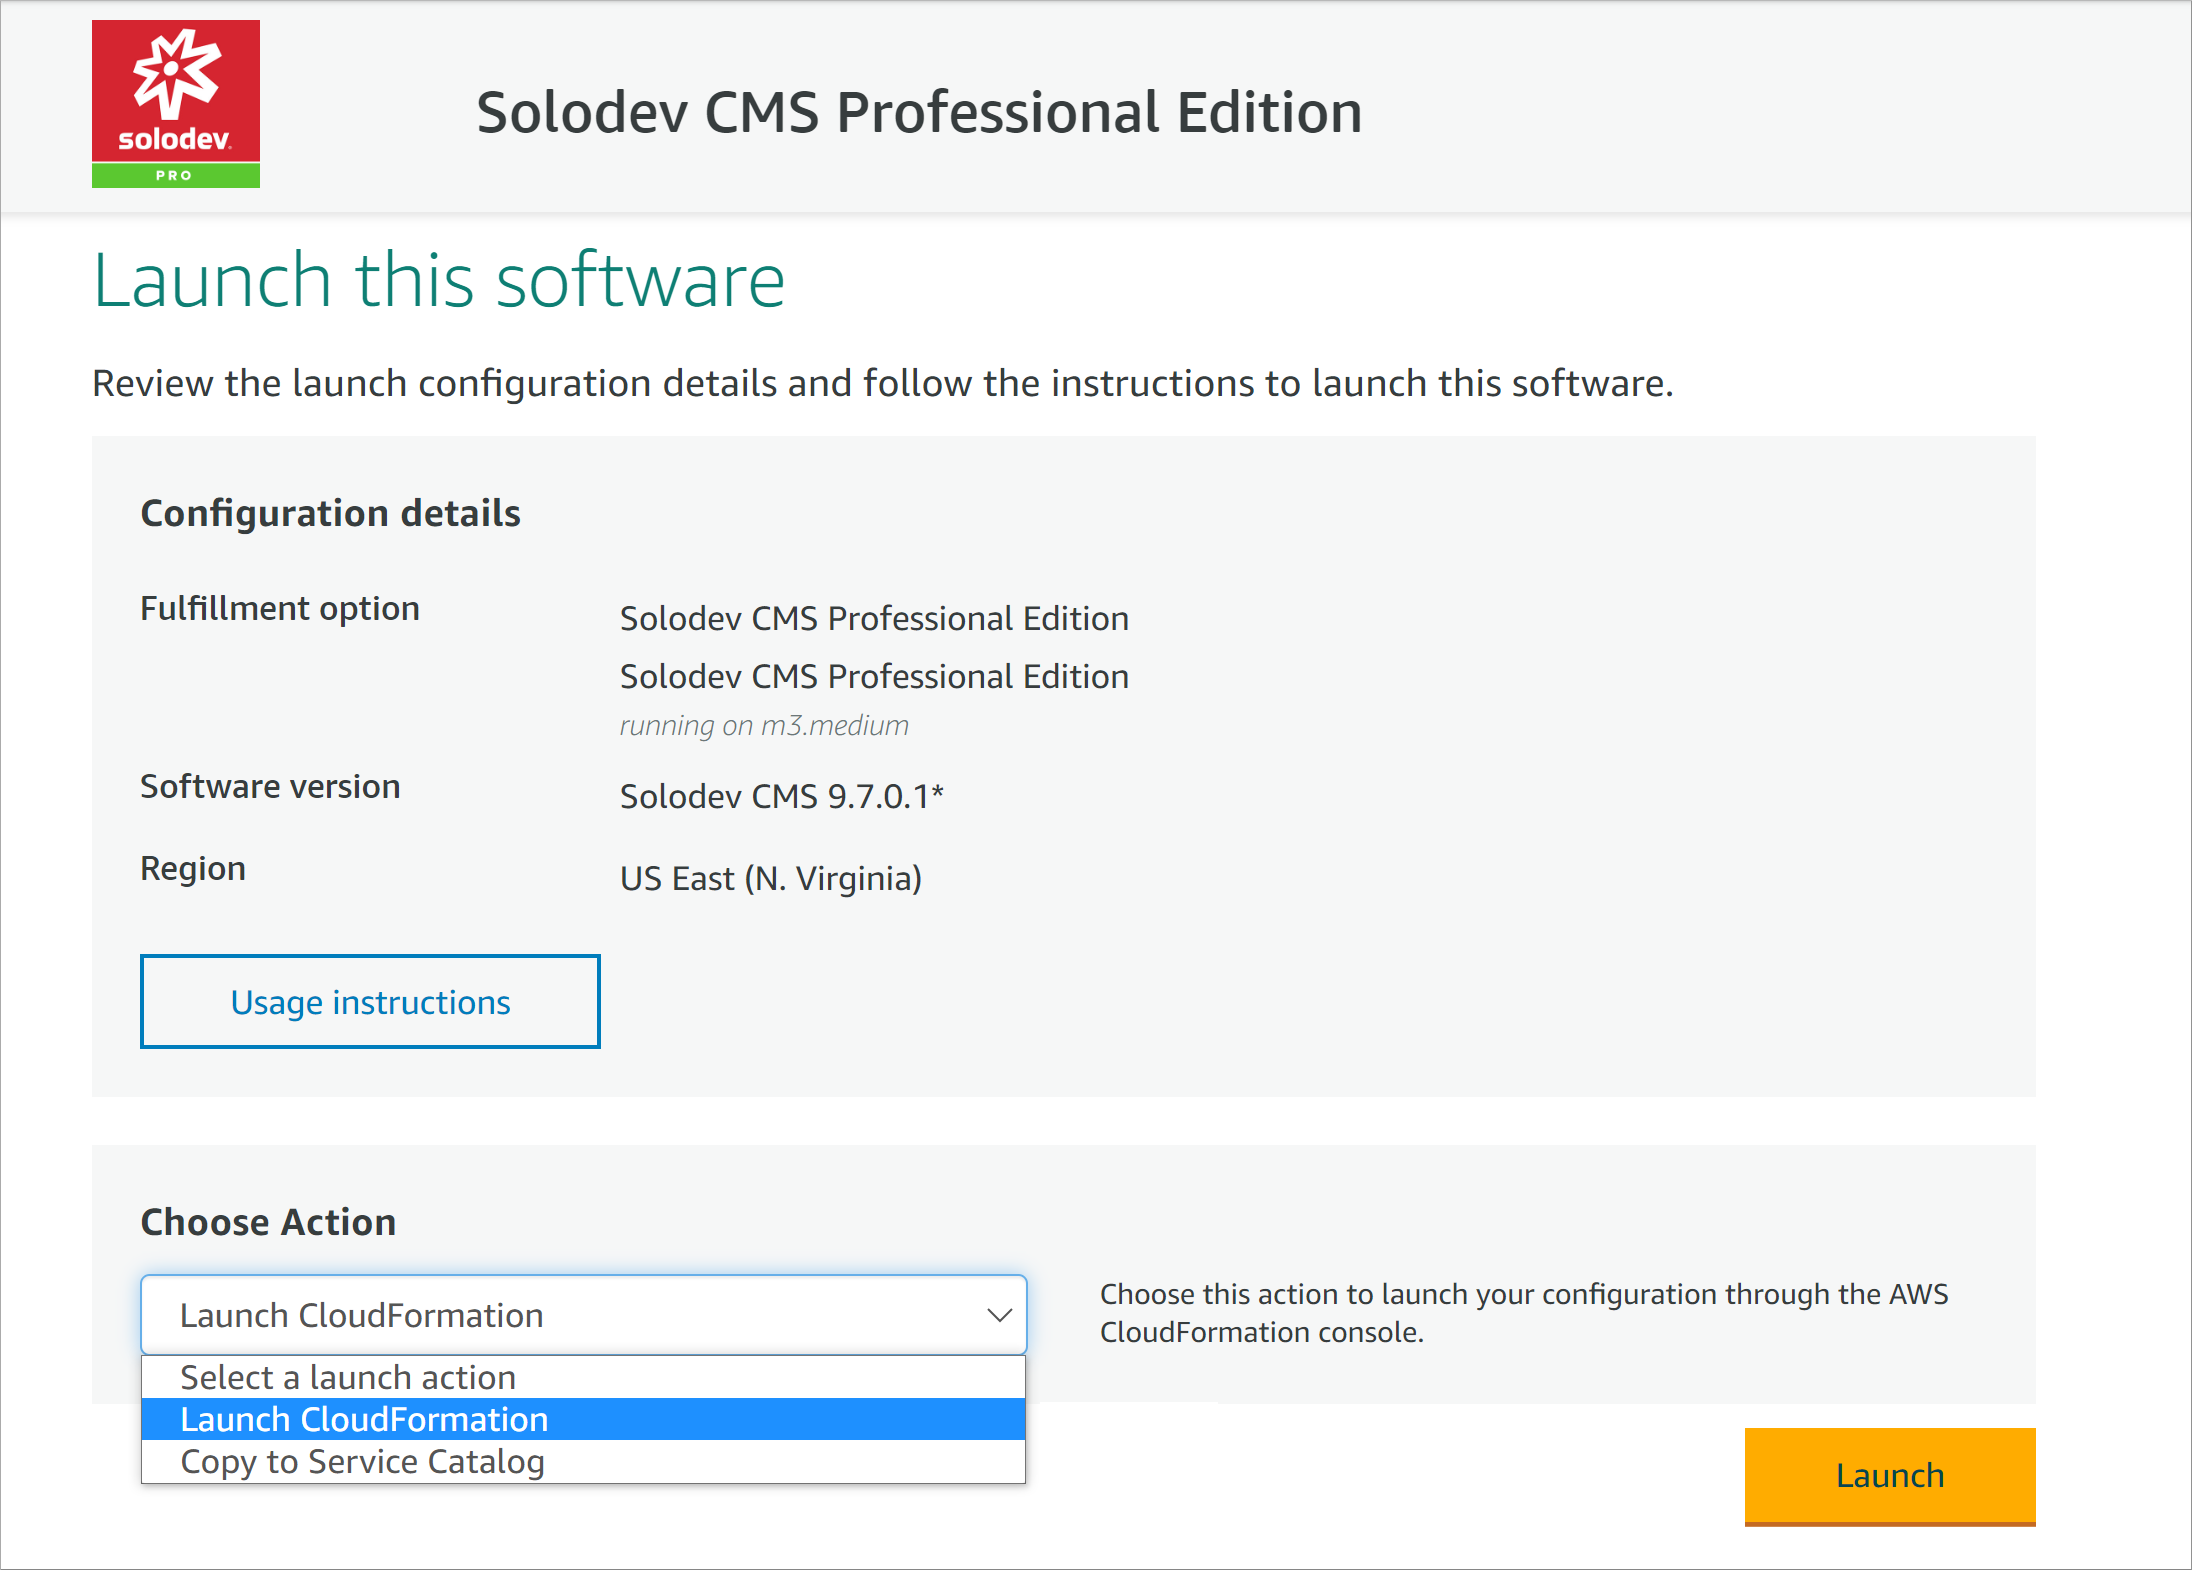2192x1570 pixels.
Task: Select the 'Select a launch action' entry
Action: [x=347, y=1377]
